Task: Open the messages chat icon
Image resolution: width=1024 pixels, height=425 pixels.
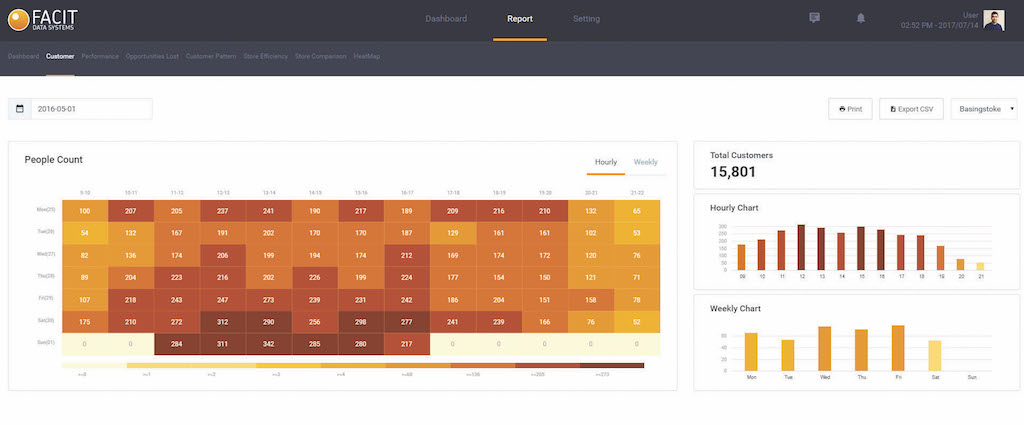Action: 814,18
